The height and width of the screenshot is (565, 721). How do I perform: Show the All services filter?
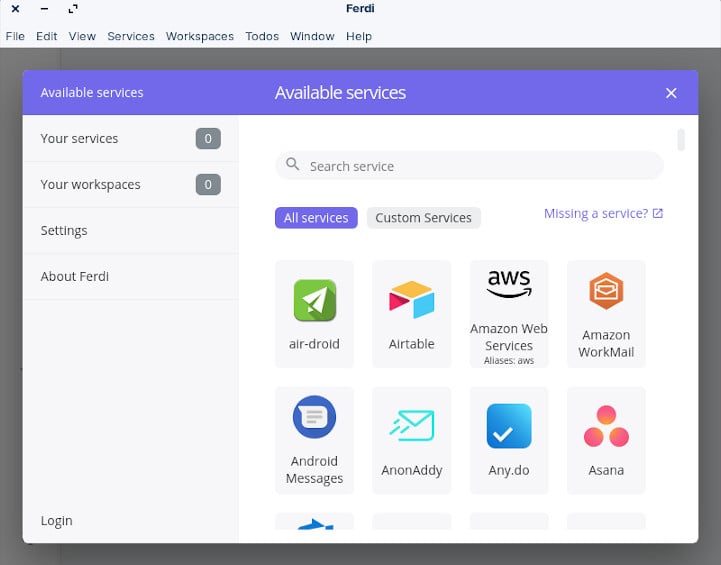(316, 217)
